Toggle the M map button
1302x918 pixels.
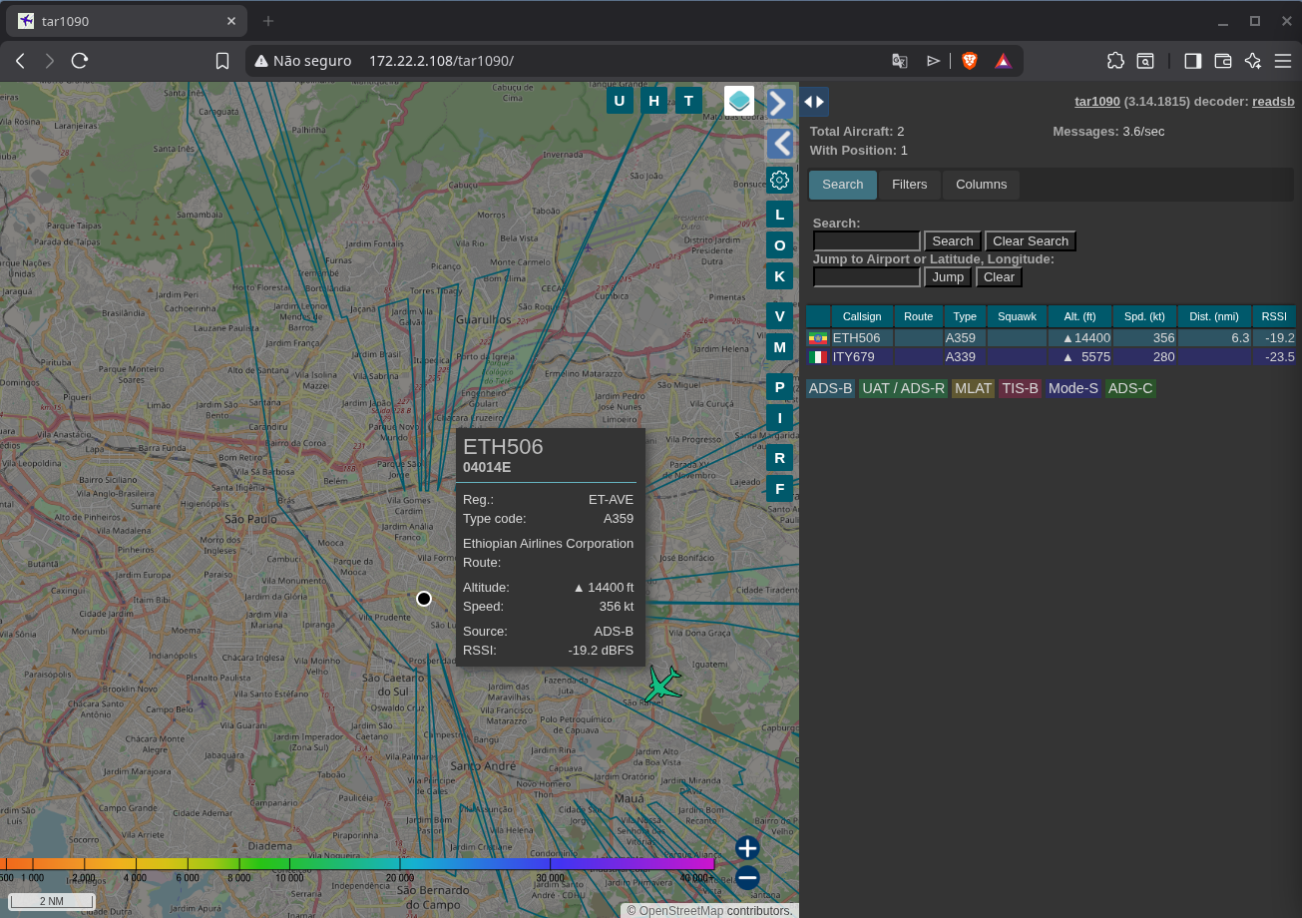click(x=780, y=347)
